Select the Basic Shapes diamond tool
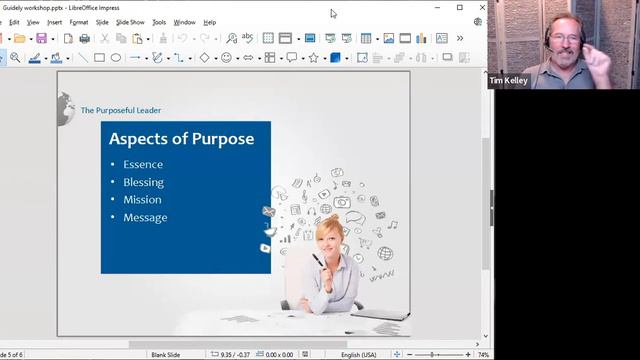Screen dimensions: 640x360 click(204, 58)
